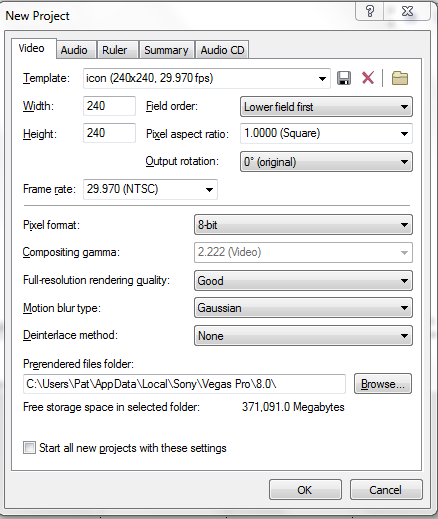Click the question mark help icon
The image size is (438, 519).
(x=370, y=12)
